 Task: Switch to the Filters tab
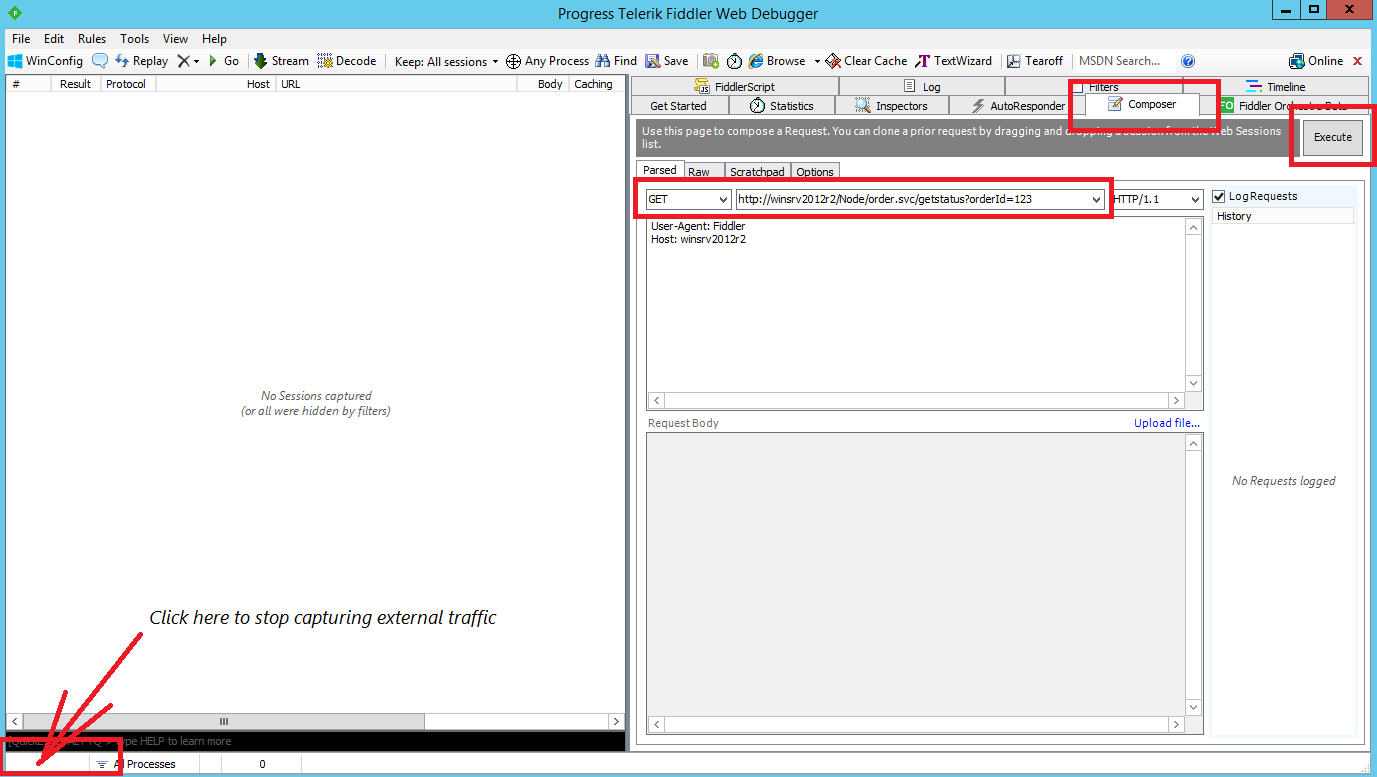pyautogui.click(x=1095, y=87)
